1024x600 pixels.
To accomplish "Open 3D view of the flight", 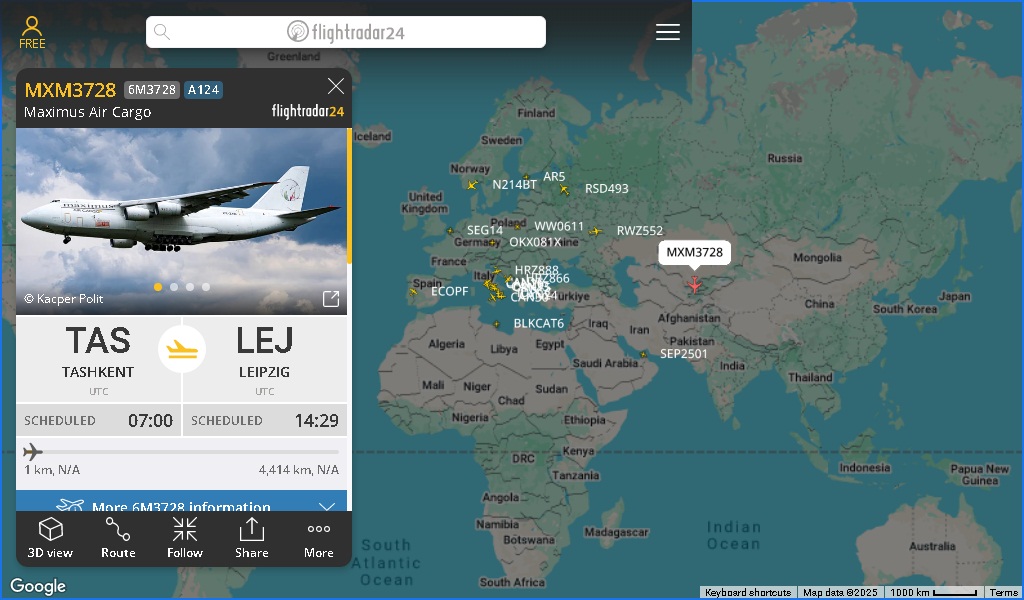I will 50,538.
